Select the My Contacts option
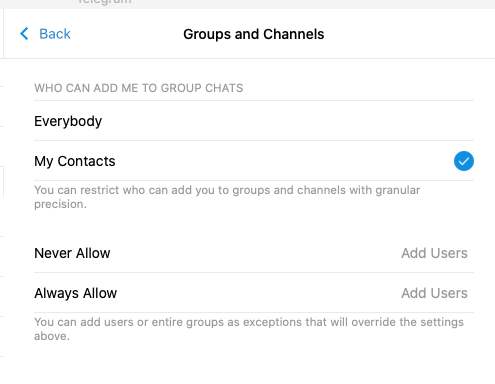 point(254,161)
